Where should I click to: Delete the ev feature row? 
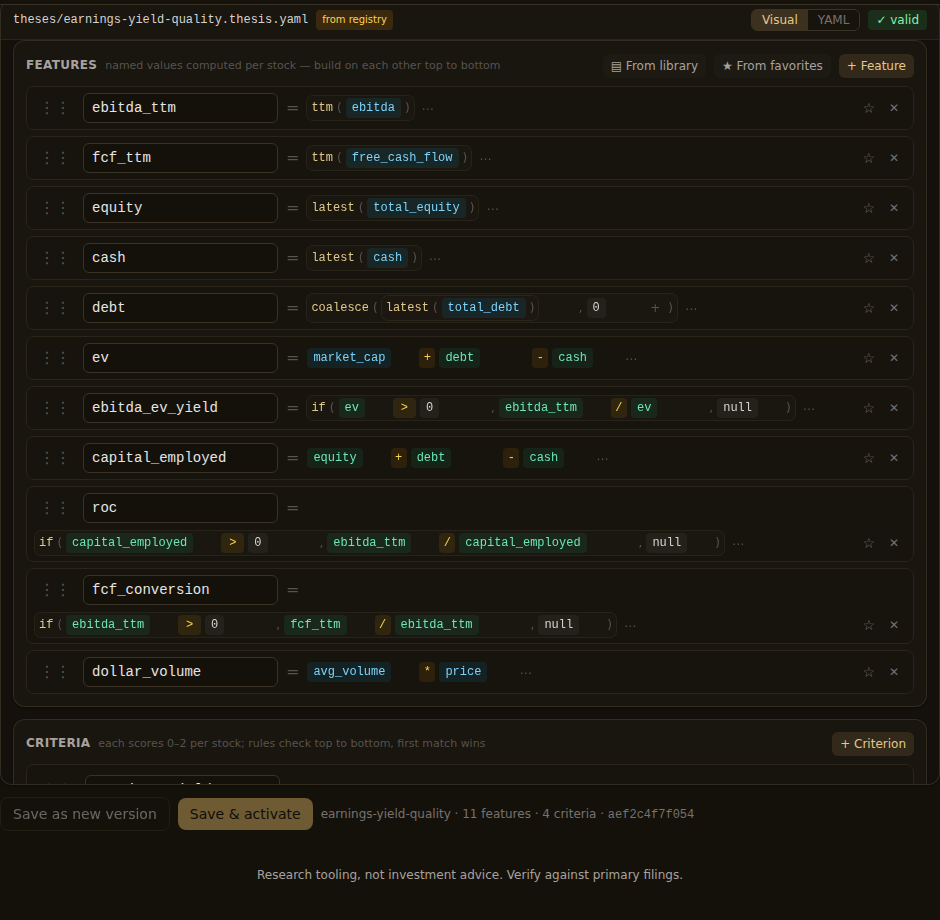pos(894,358)
